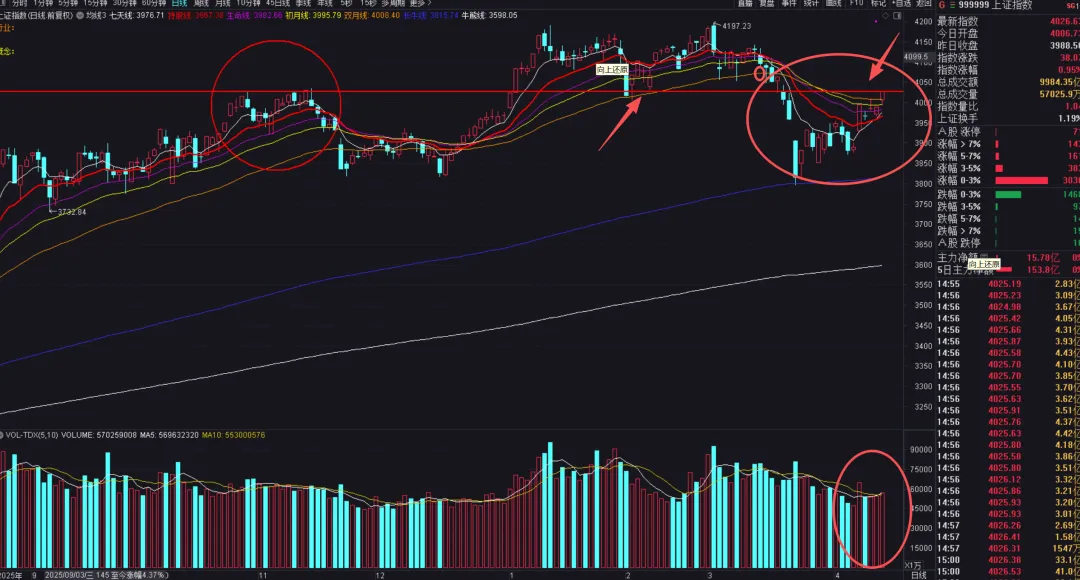1080x580 pixels.
Task: Select the 30分钟 period tab
Action: (125, 3)
